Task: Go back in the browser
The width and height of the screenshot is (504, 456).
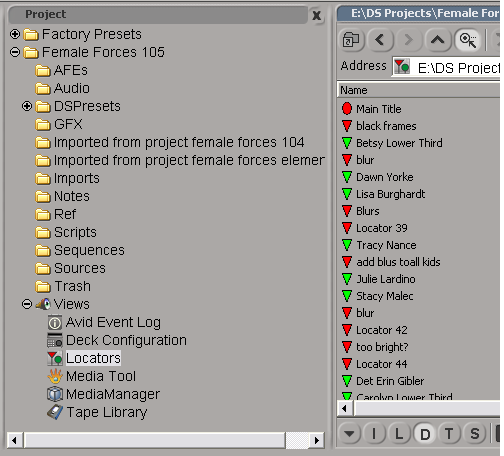Action: tap(380, 40)
